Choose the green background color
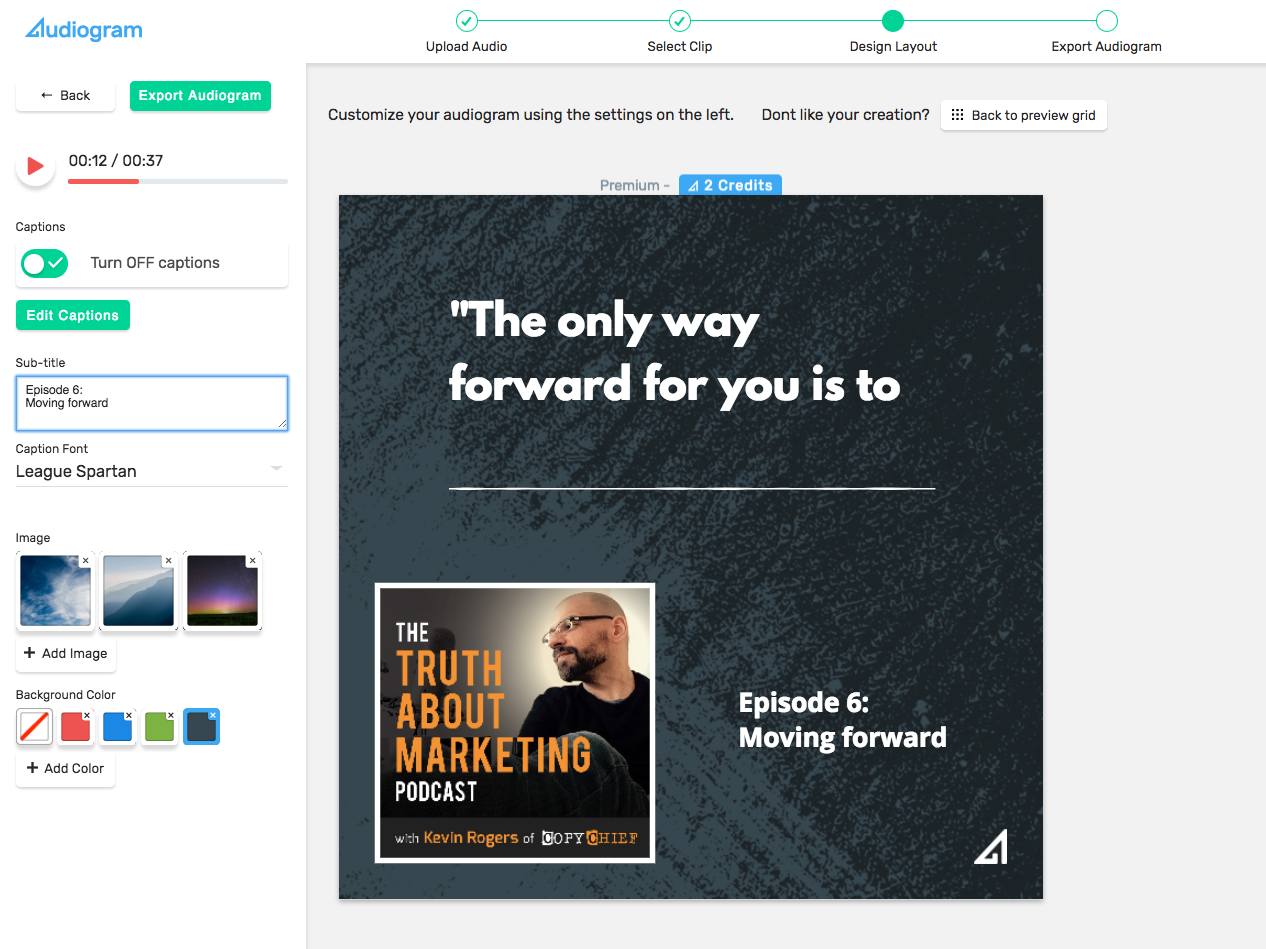 160,727
